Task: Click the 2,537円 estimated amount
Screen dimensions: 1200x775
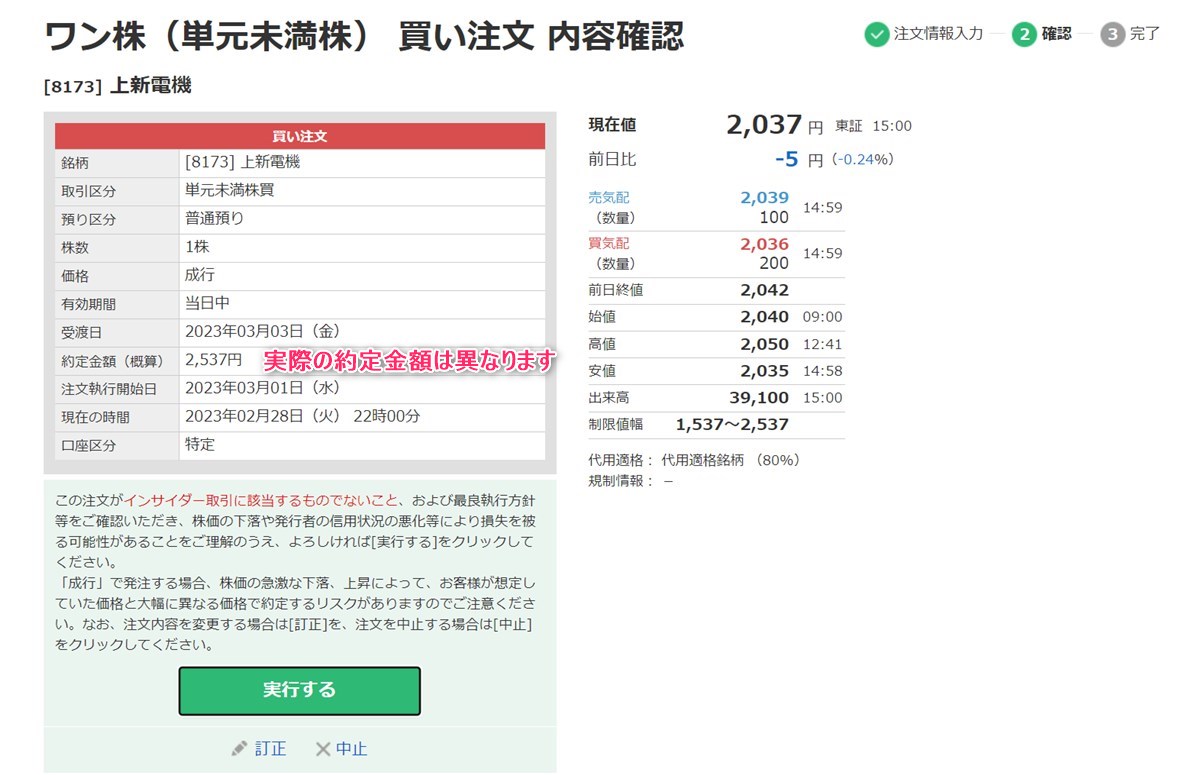Action: point(213,359)
